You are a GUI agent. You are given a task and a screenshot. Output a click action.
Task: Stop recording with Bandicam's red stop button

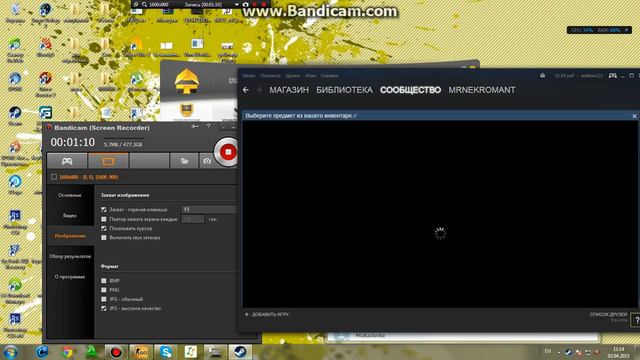(228, 152)
